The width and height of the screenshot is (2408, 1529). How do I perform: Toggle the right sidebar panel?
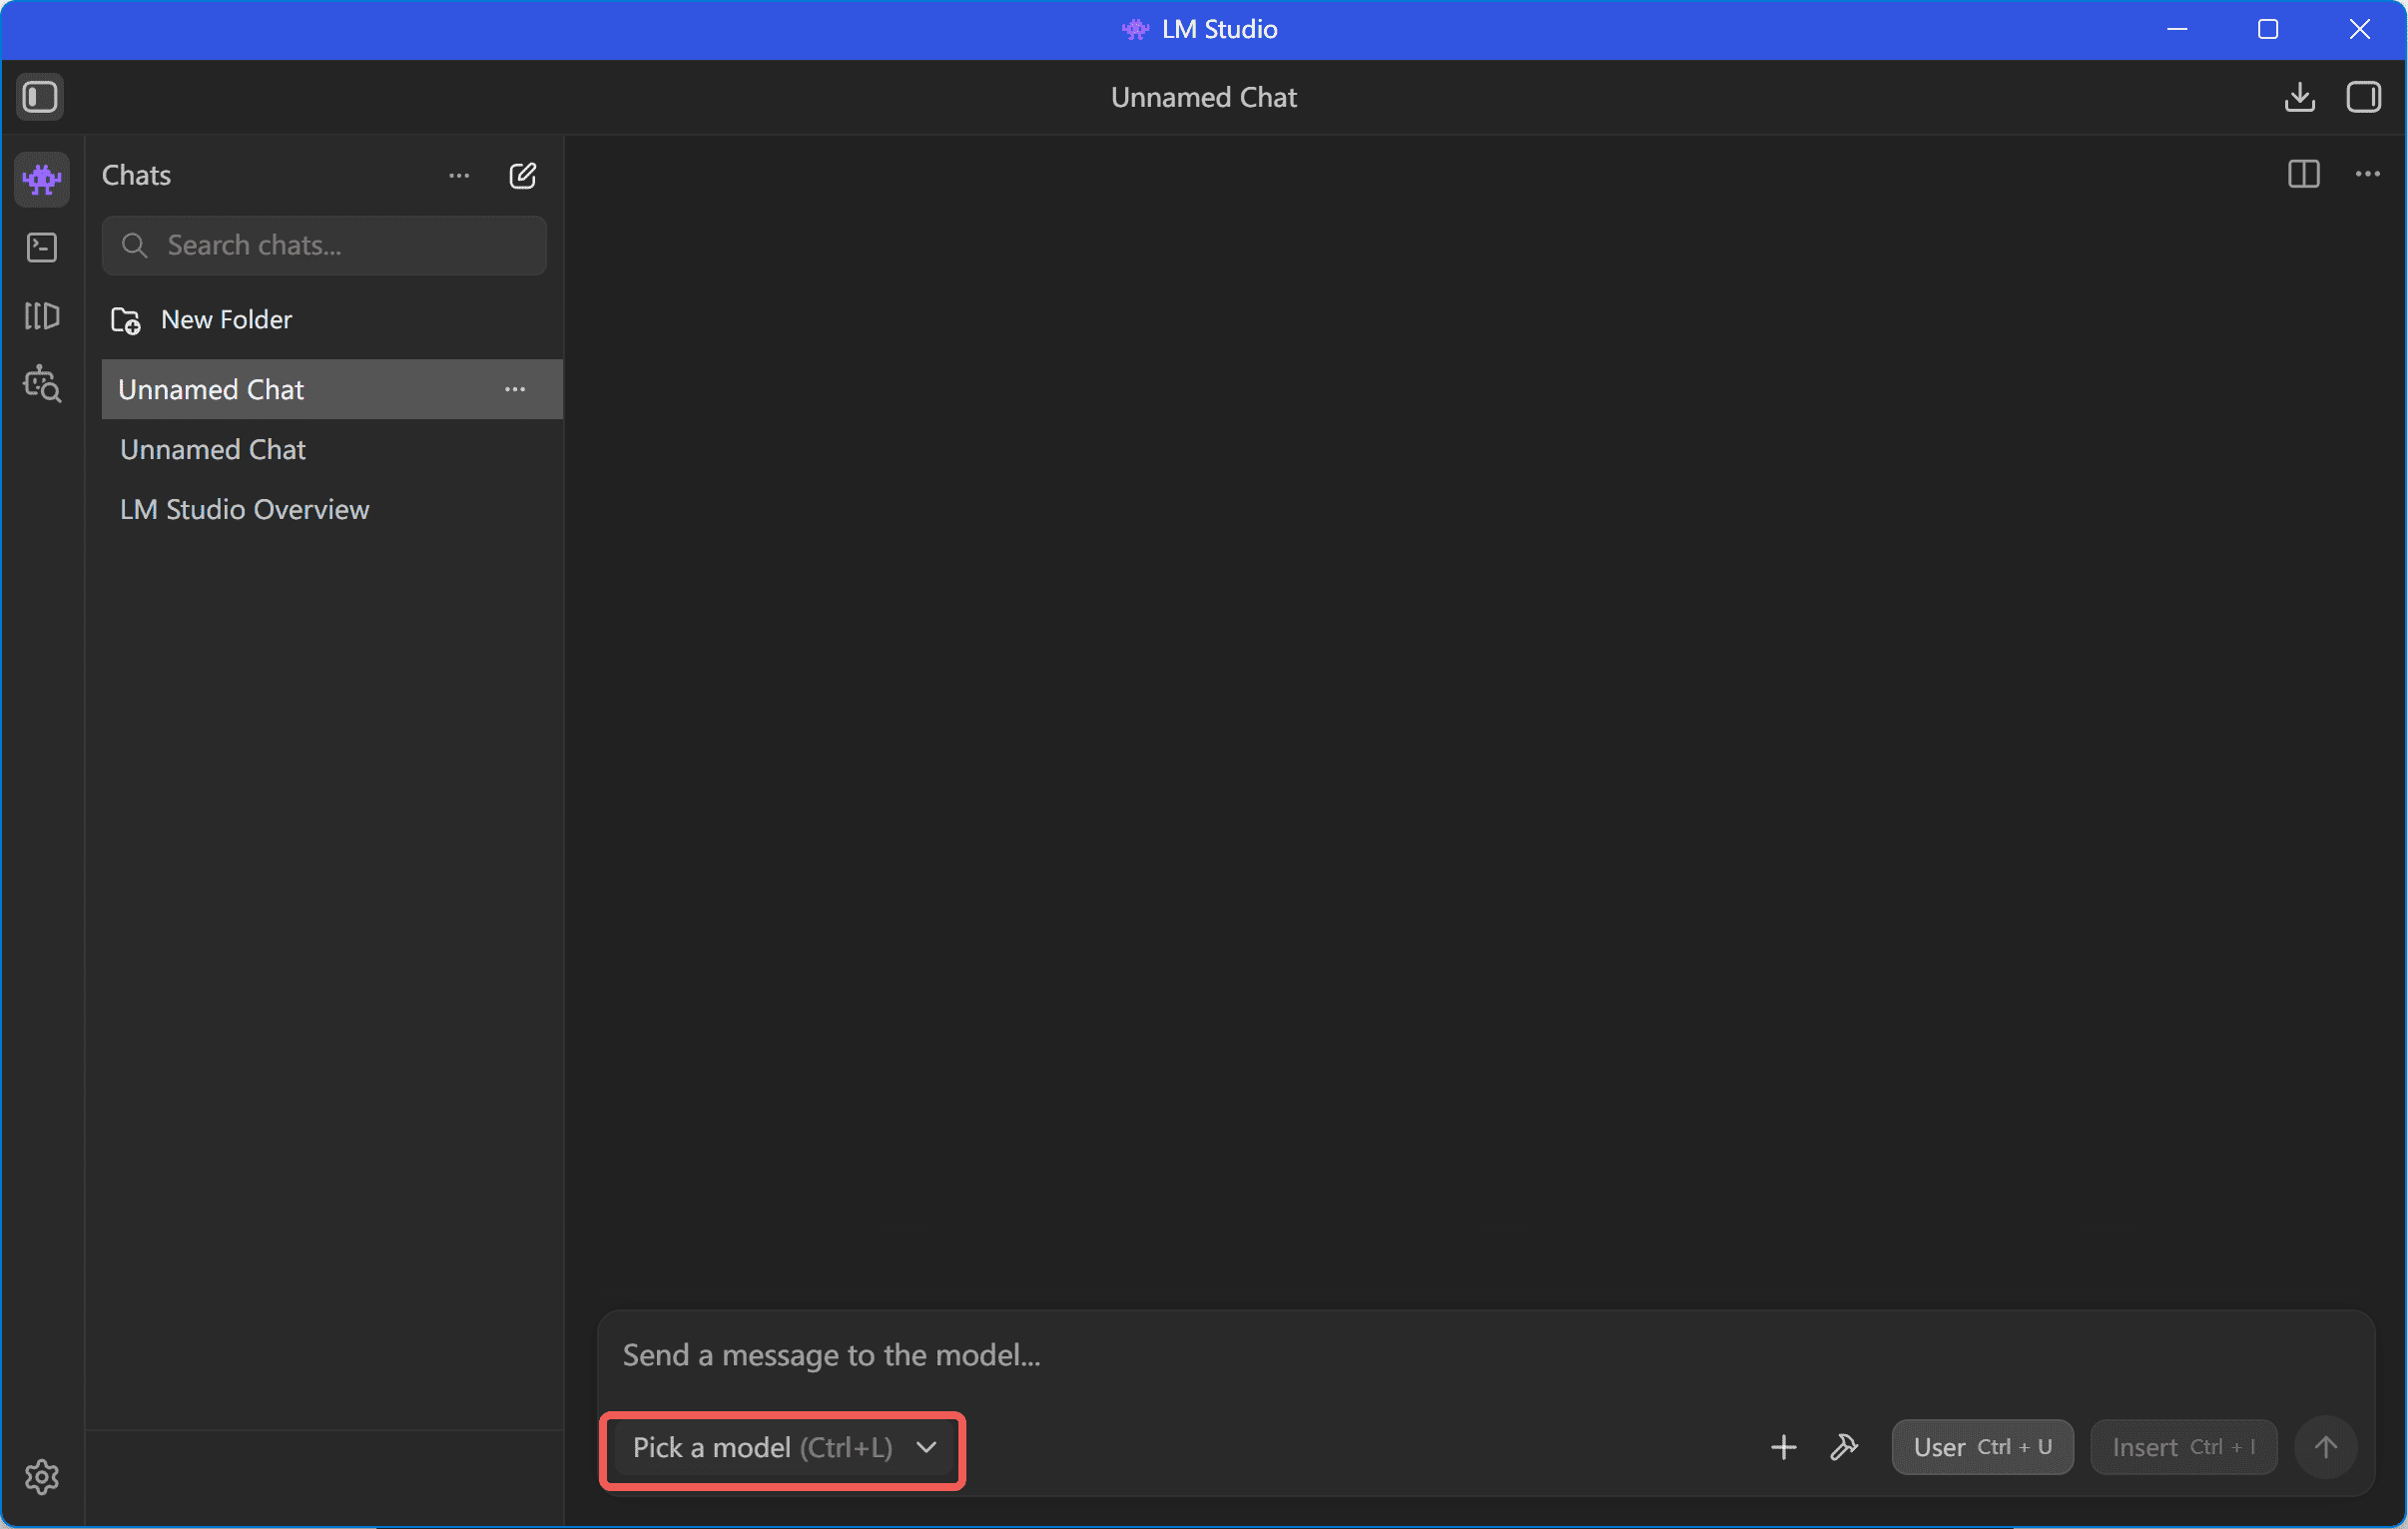click(x=2363, y=97)
